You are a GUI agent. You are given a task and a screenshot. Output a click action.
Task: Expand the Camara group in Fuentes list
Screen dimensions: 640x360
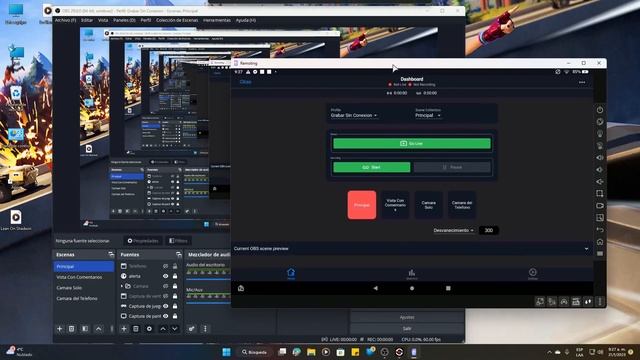pyautogui.click(x=122, y=286)
